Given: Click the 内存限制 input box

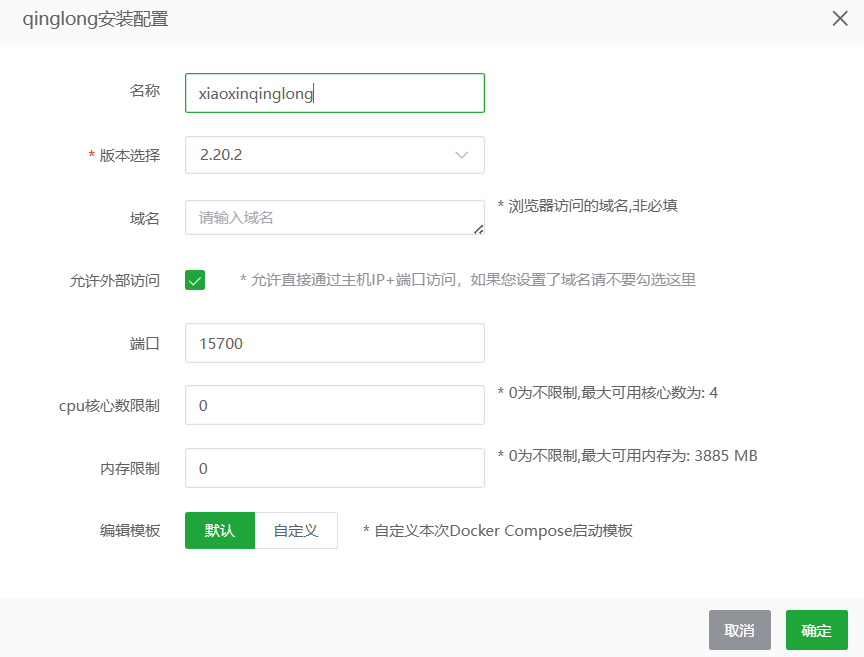Looking at the screenshot, I should (334, 468).
